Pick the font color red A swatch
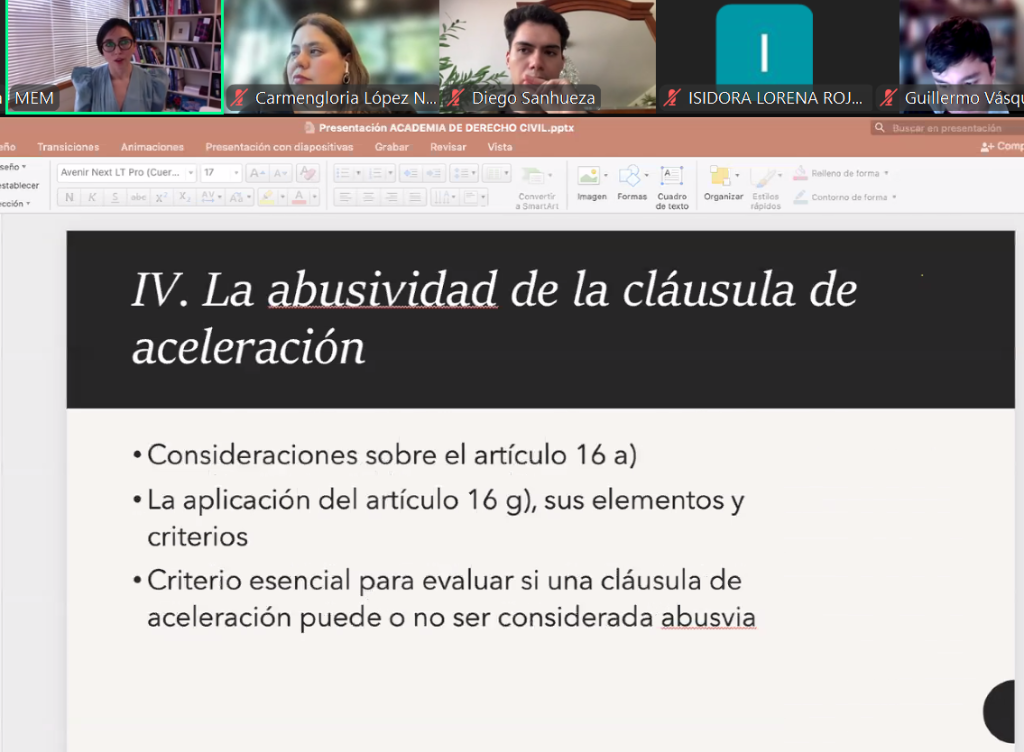Image resolution: width=1024 pixels, height=752 pixels. [298, 198]
